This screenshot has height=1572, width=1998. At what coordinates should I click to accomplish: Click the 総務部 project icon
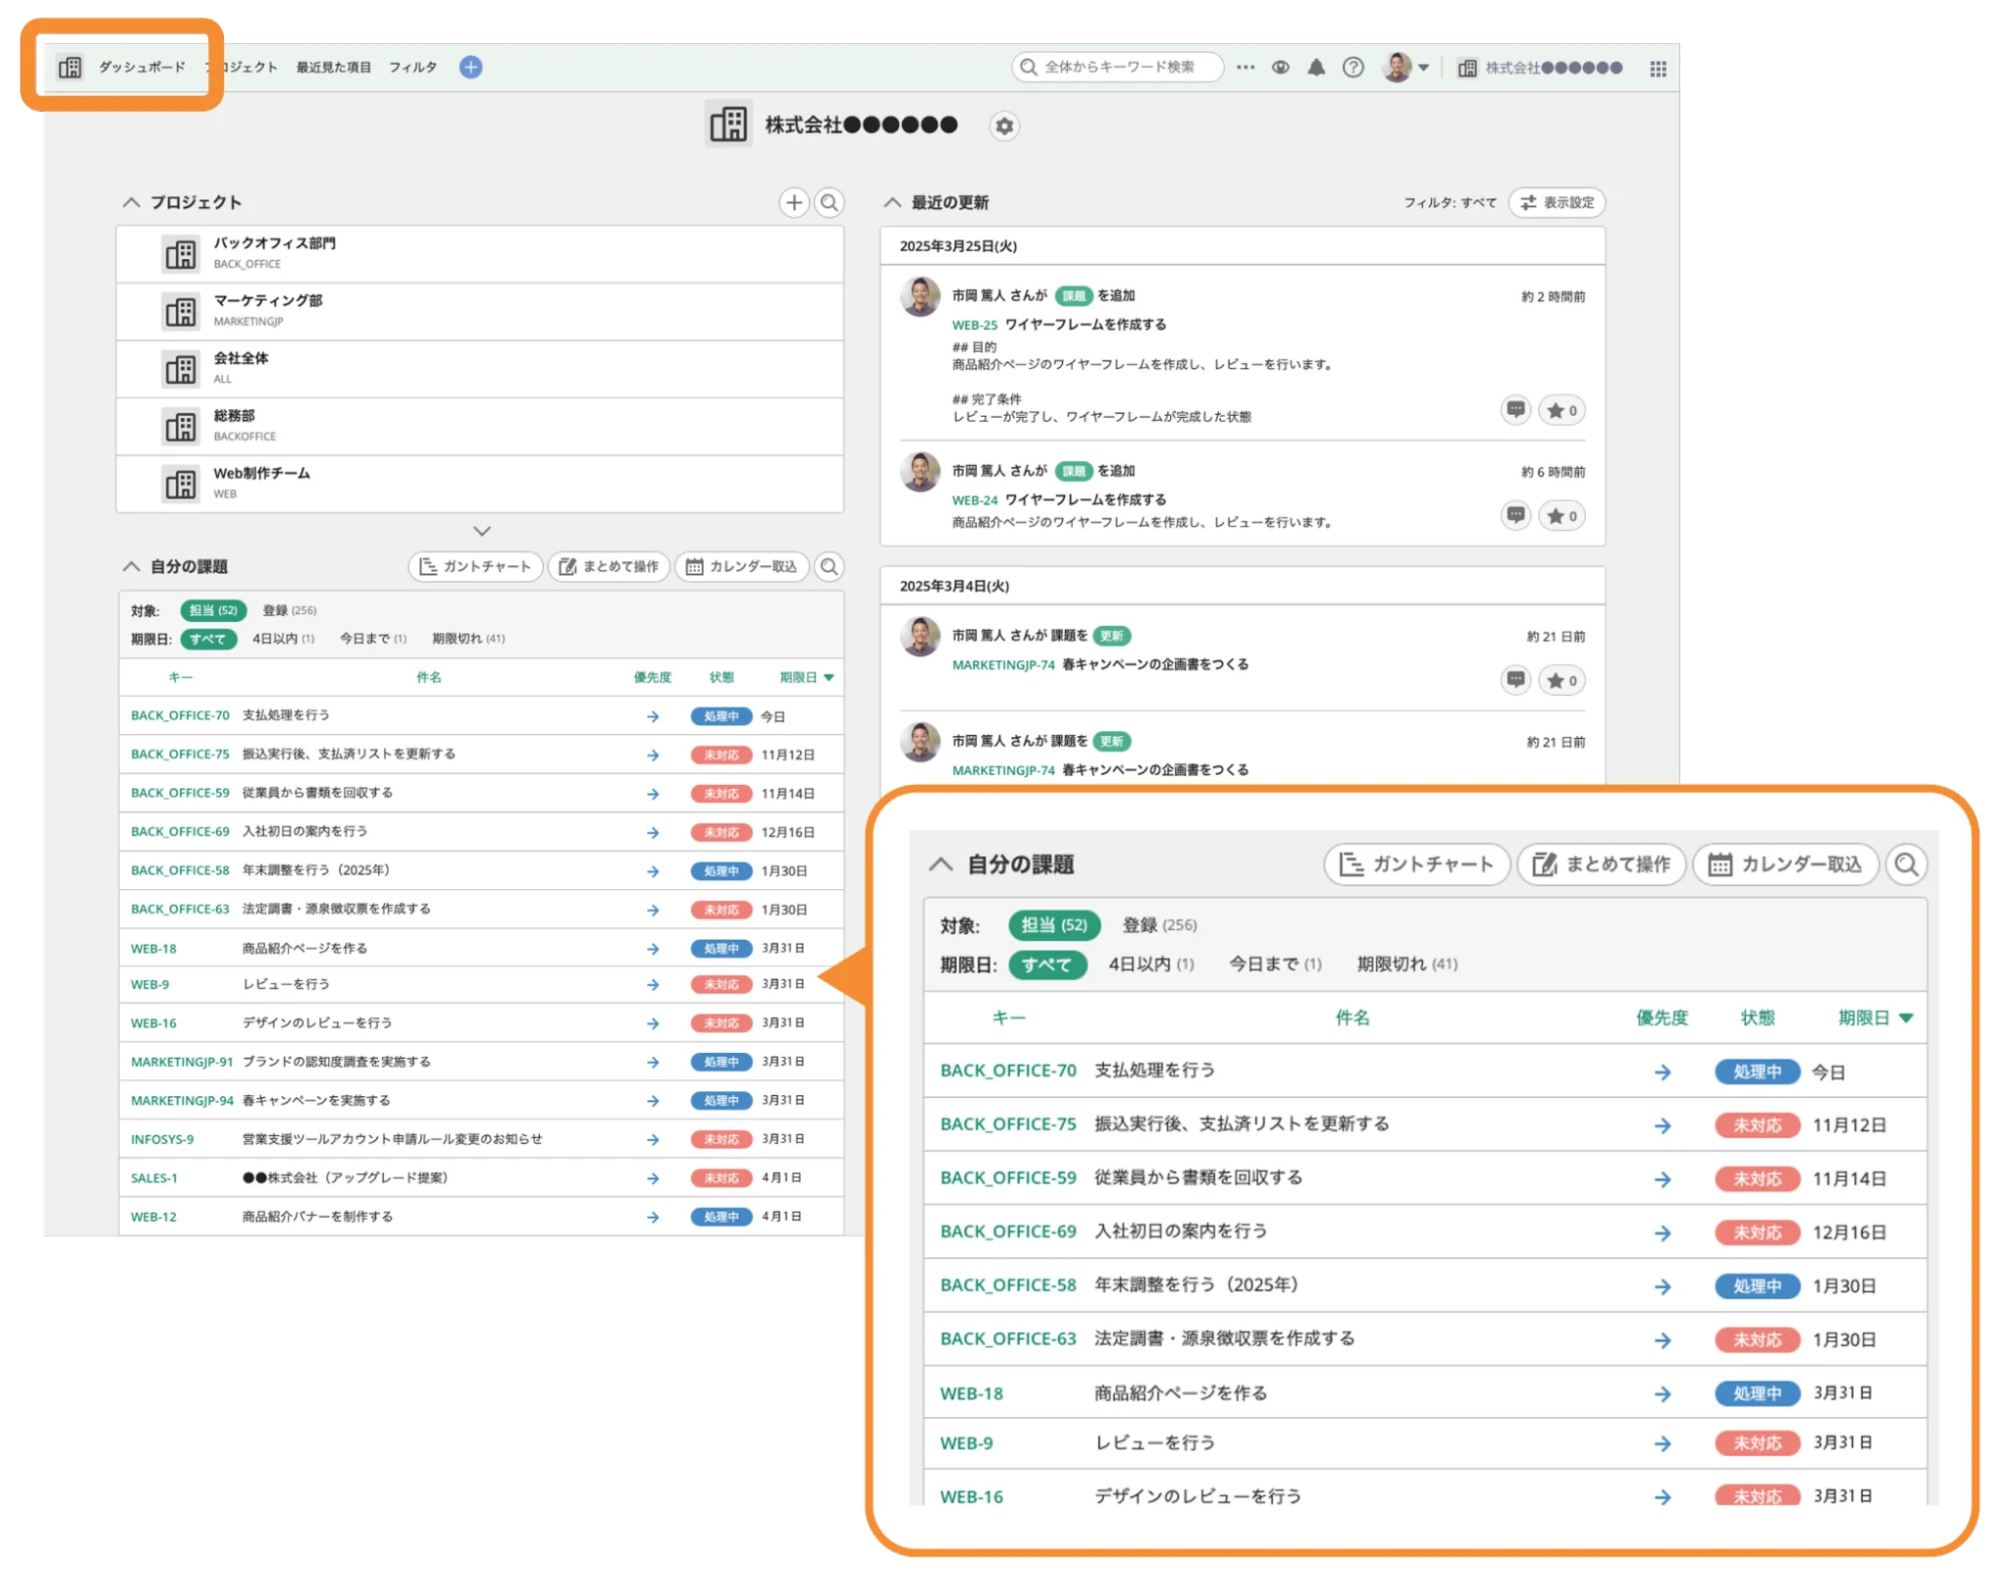coord(180,427)
